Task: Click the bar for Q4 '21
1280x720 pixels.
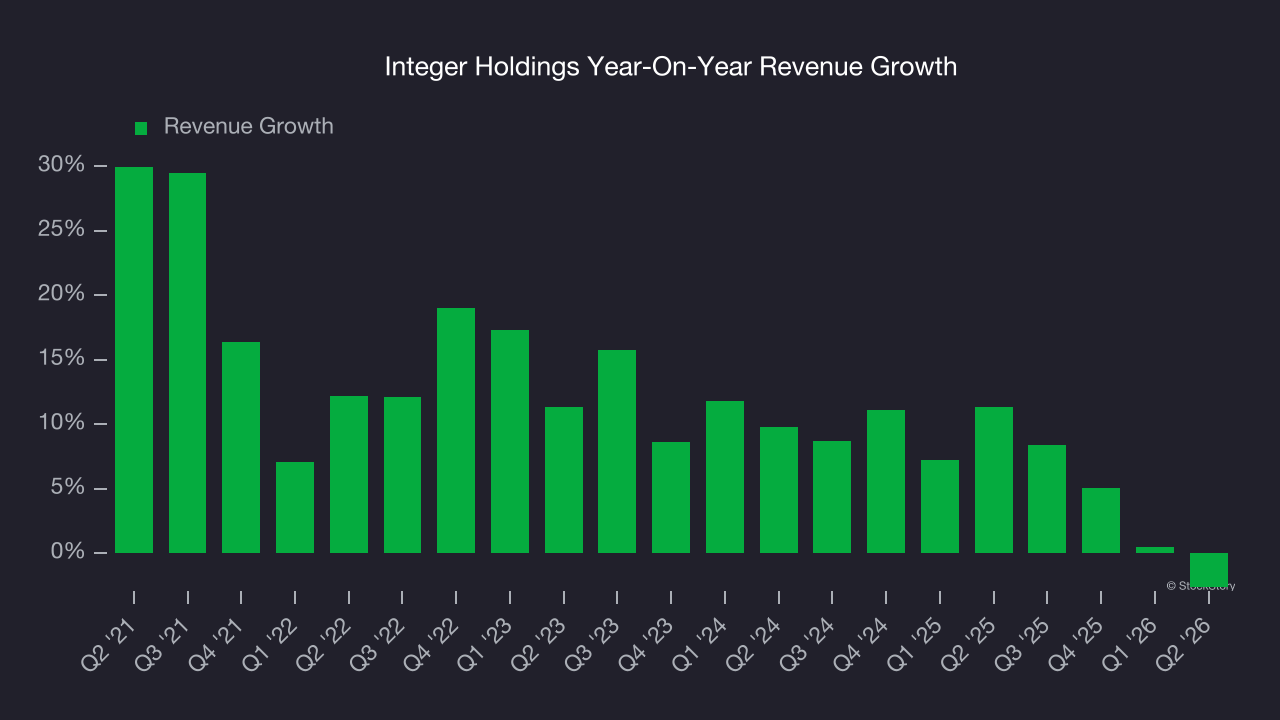Action: pos(241,447)
